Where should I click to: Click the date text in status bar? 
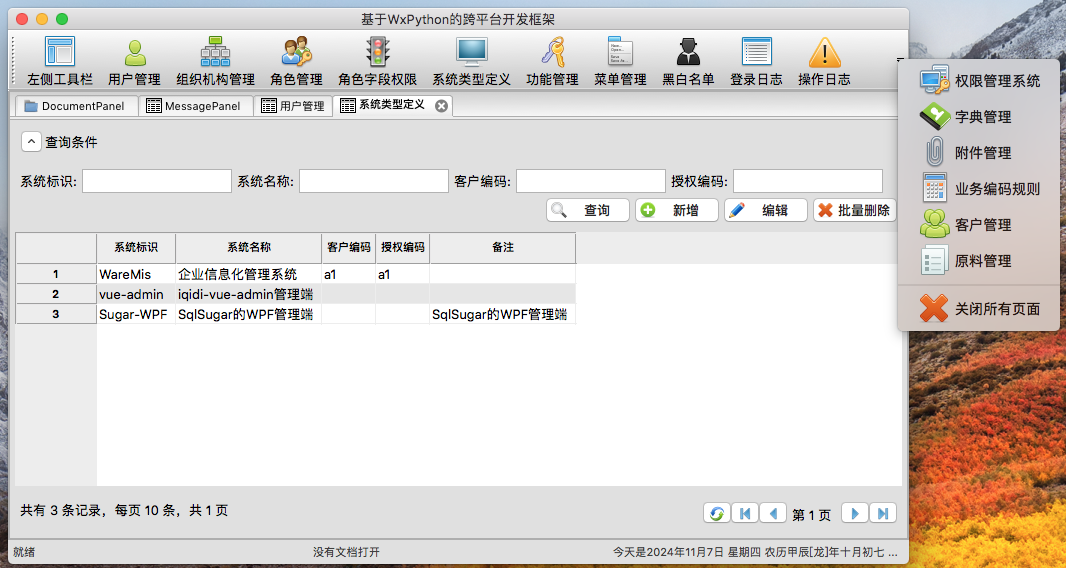[755, 552]
